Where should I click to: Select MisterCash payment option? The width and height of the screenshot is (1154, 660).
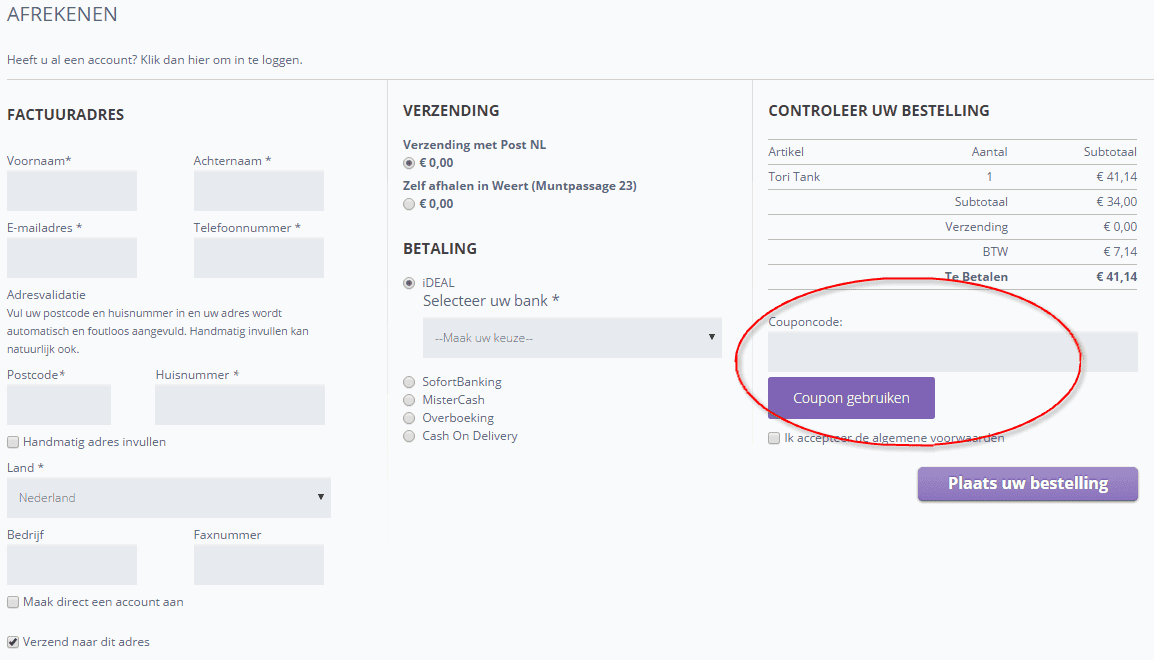(x=408, y=400)
